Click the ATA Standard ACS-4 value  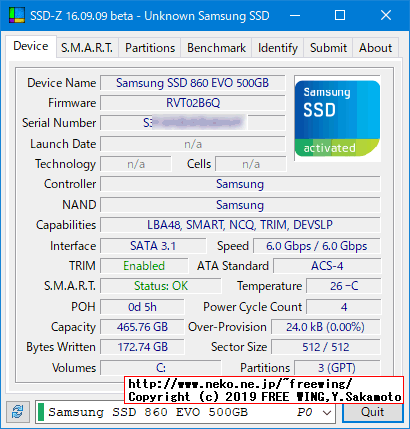coord(327,266)
